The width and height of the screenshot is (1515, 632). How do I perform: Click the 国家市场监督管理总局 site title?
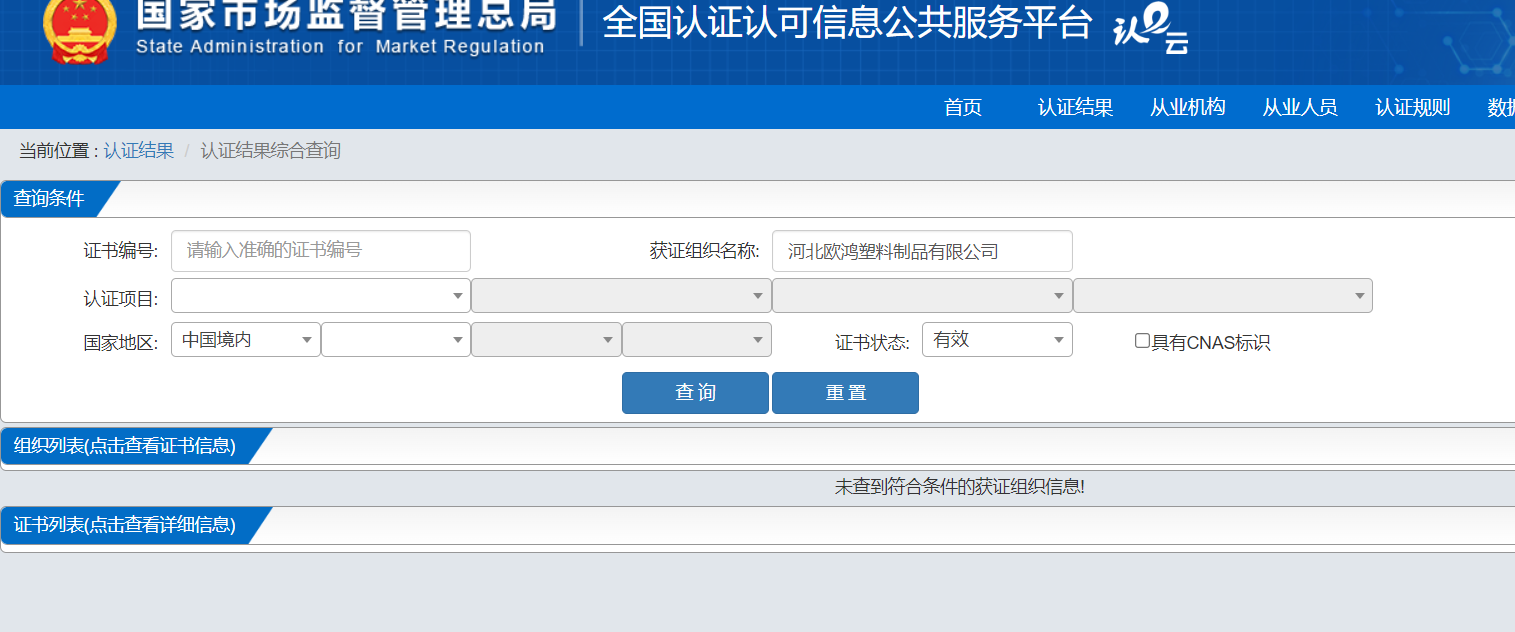[346, 16]
